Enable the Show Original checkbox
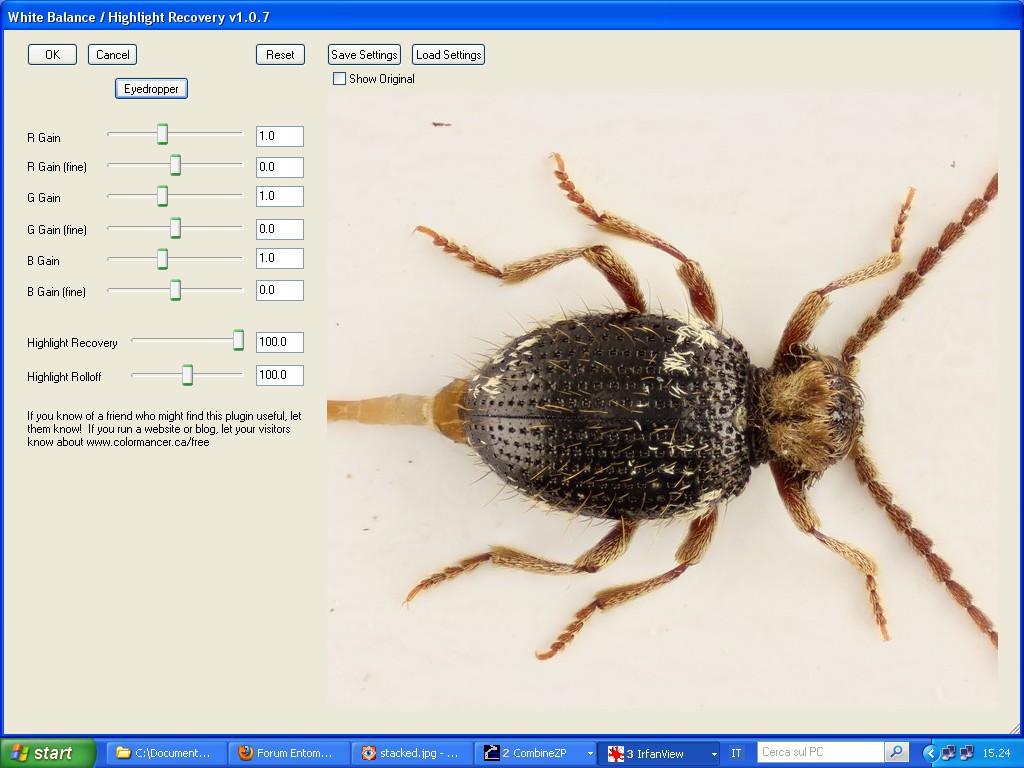The height and width of the screenshot is (768, 1024). tap(340, 79)
